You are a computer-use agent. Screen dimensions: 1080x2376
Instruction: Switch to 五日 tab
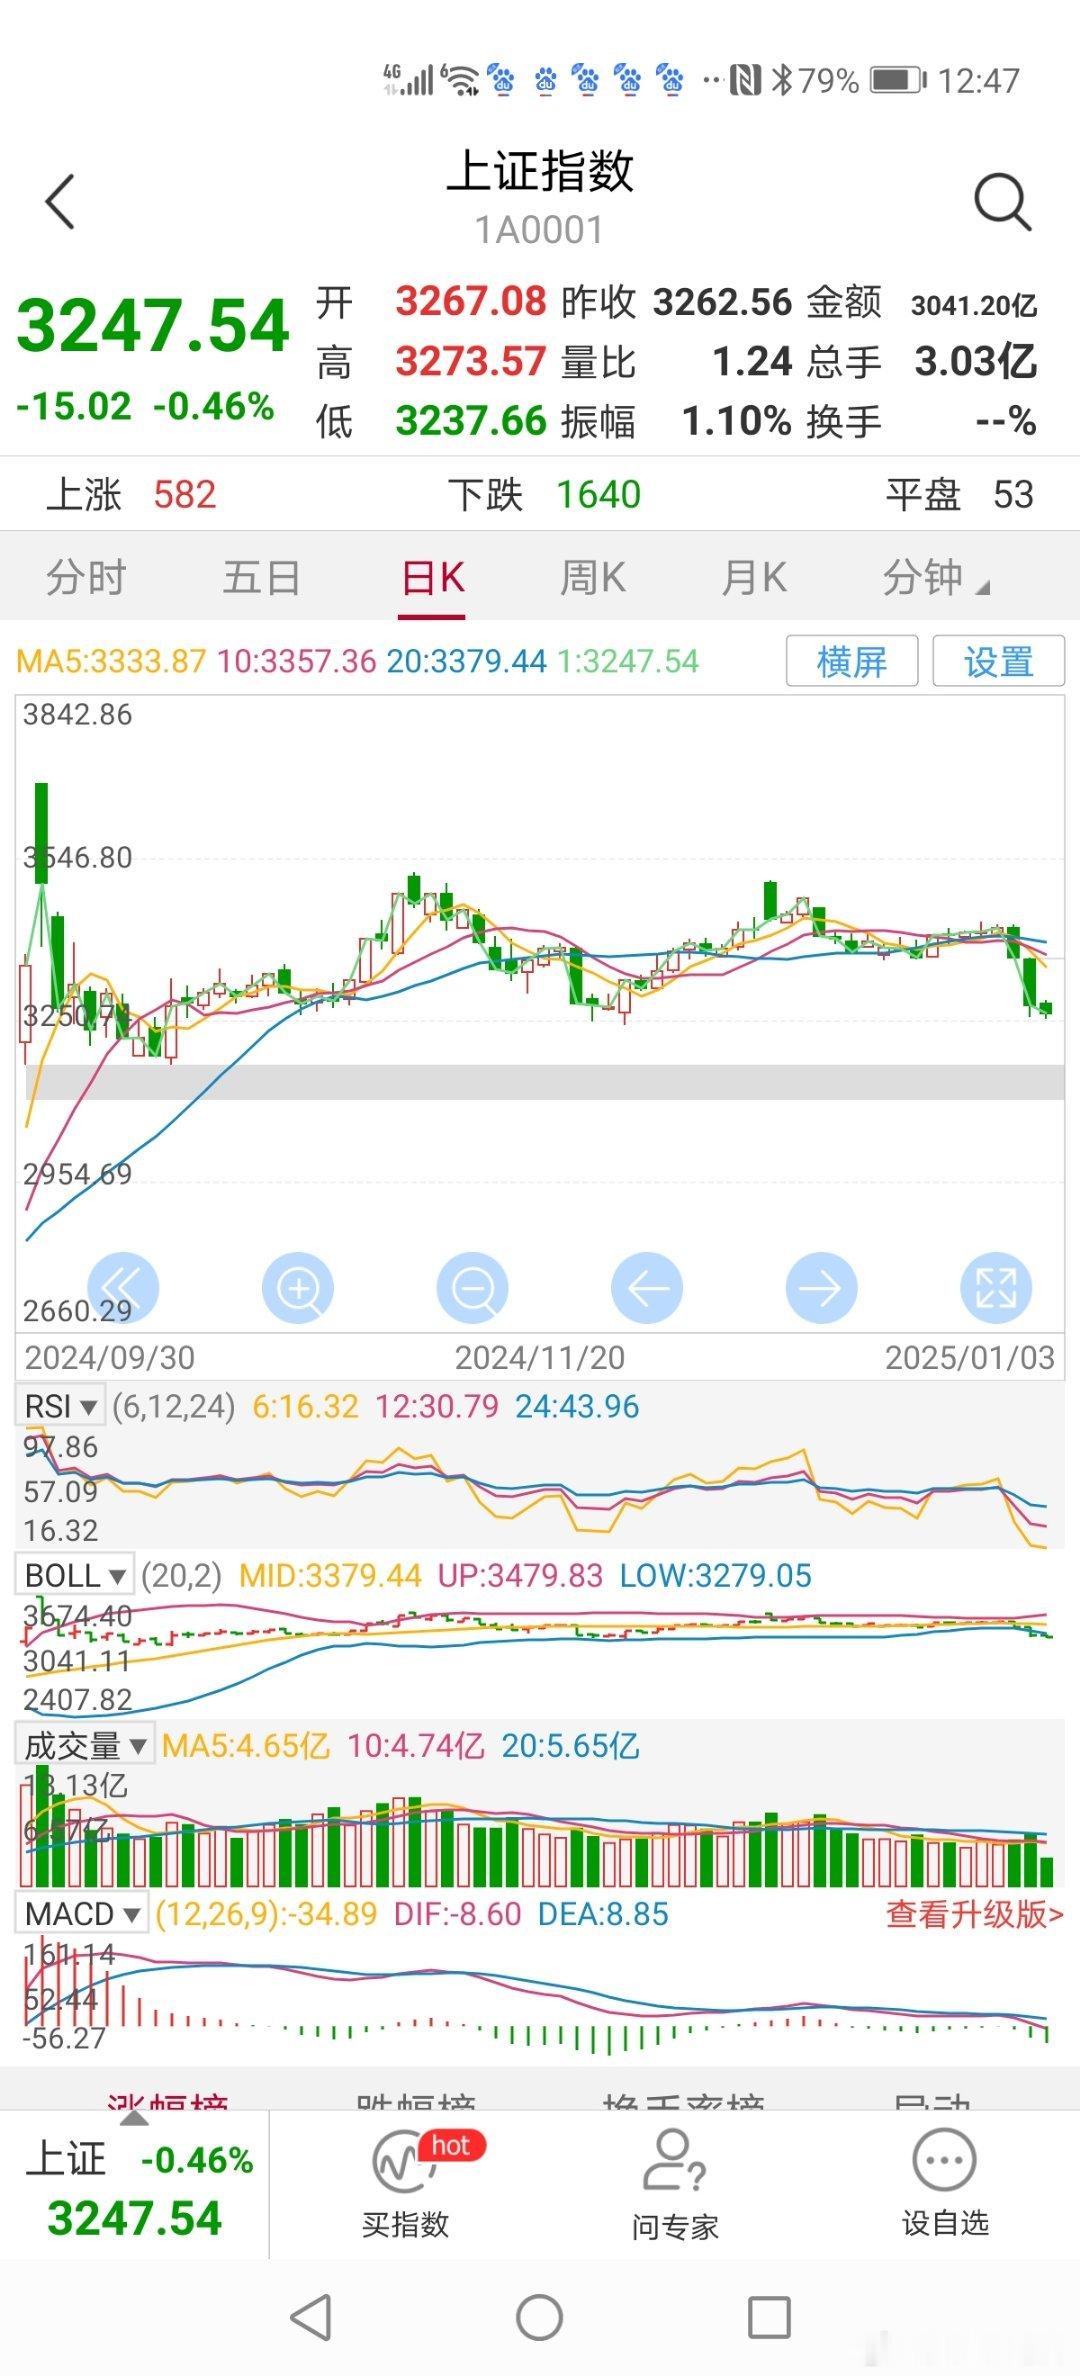pyautogui.click(x=261, y=578)
